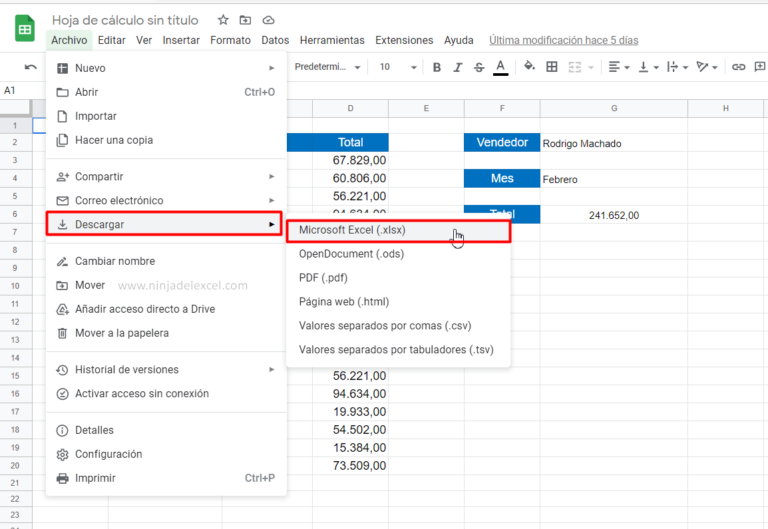The width and height of the screenshot is (768, 529).
Task: Open Detalles from the file menu
Action: pos(166,430)
